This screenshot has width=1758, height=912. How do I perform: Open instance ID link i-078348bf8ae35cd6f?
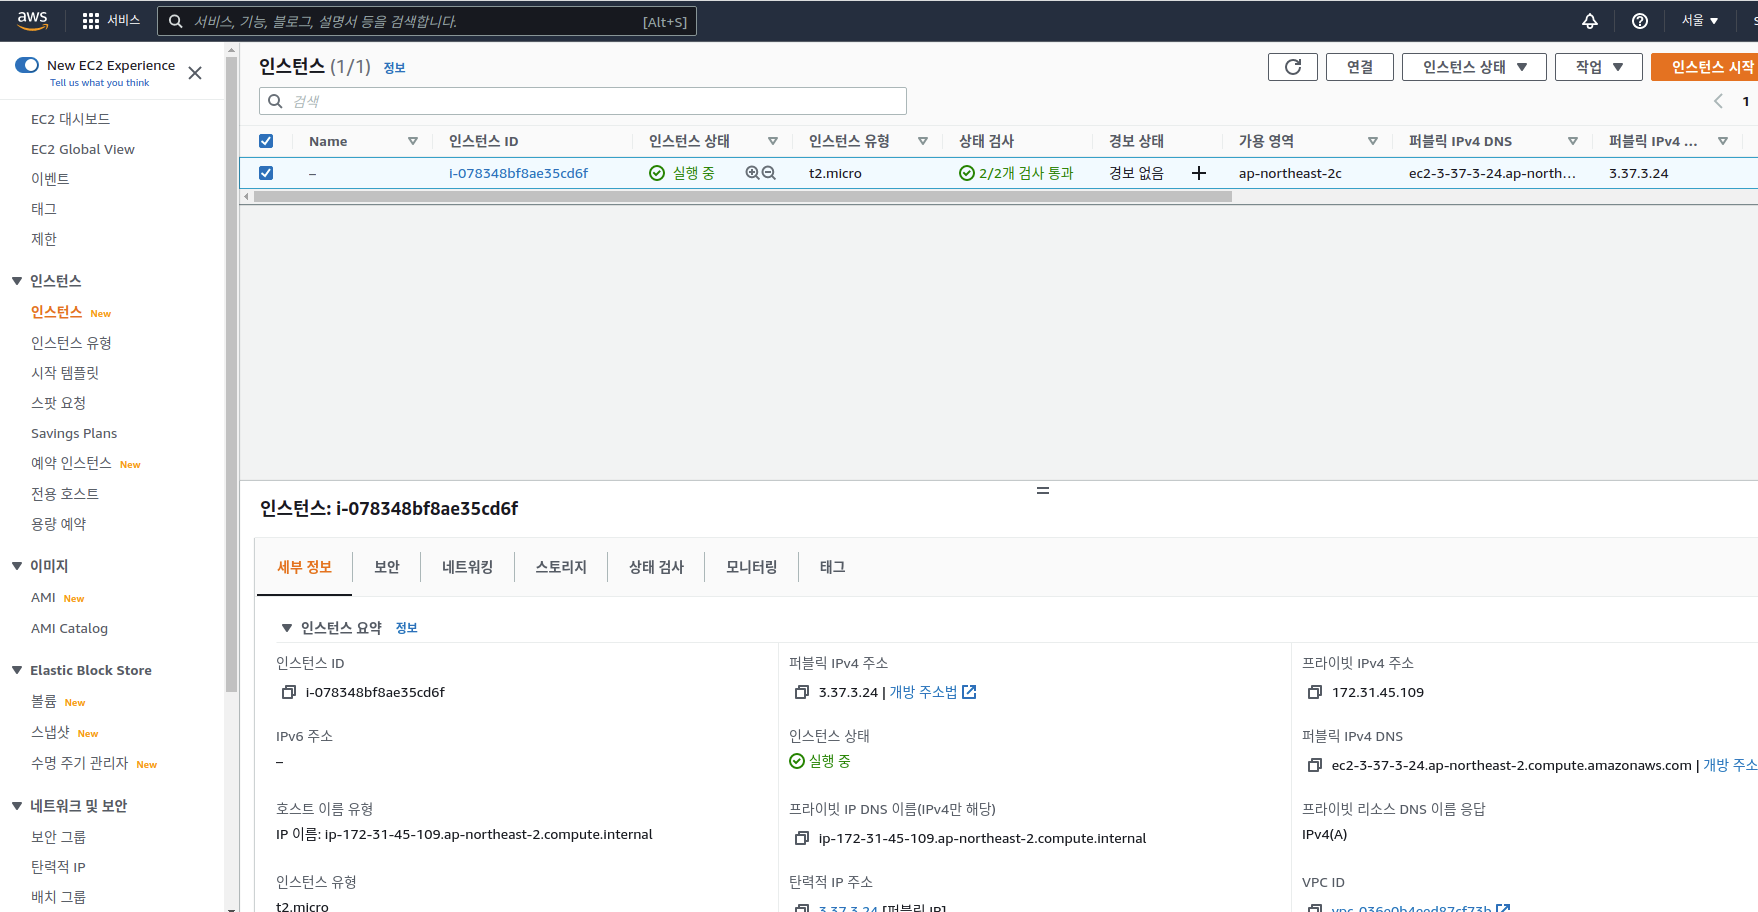(518, 173)
